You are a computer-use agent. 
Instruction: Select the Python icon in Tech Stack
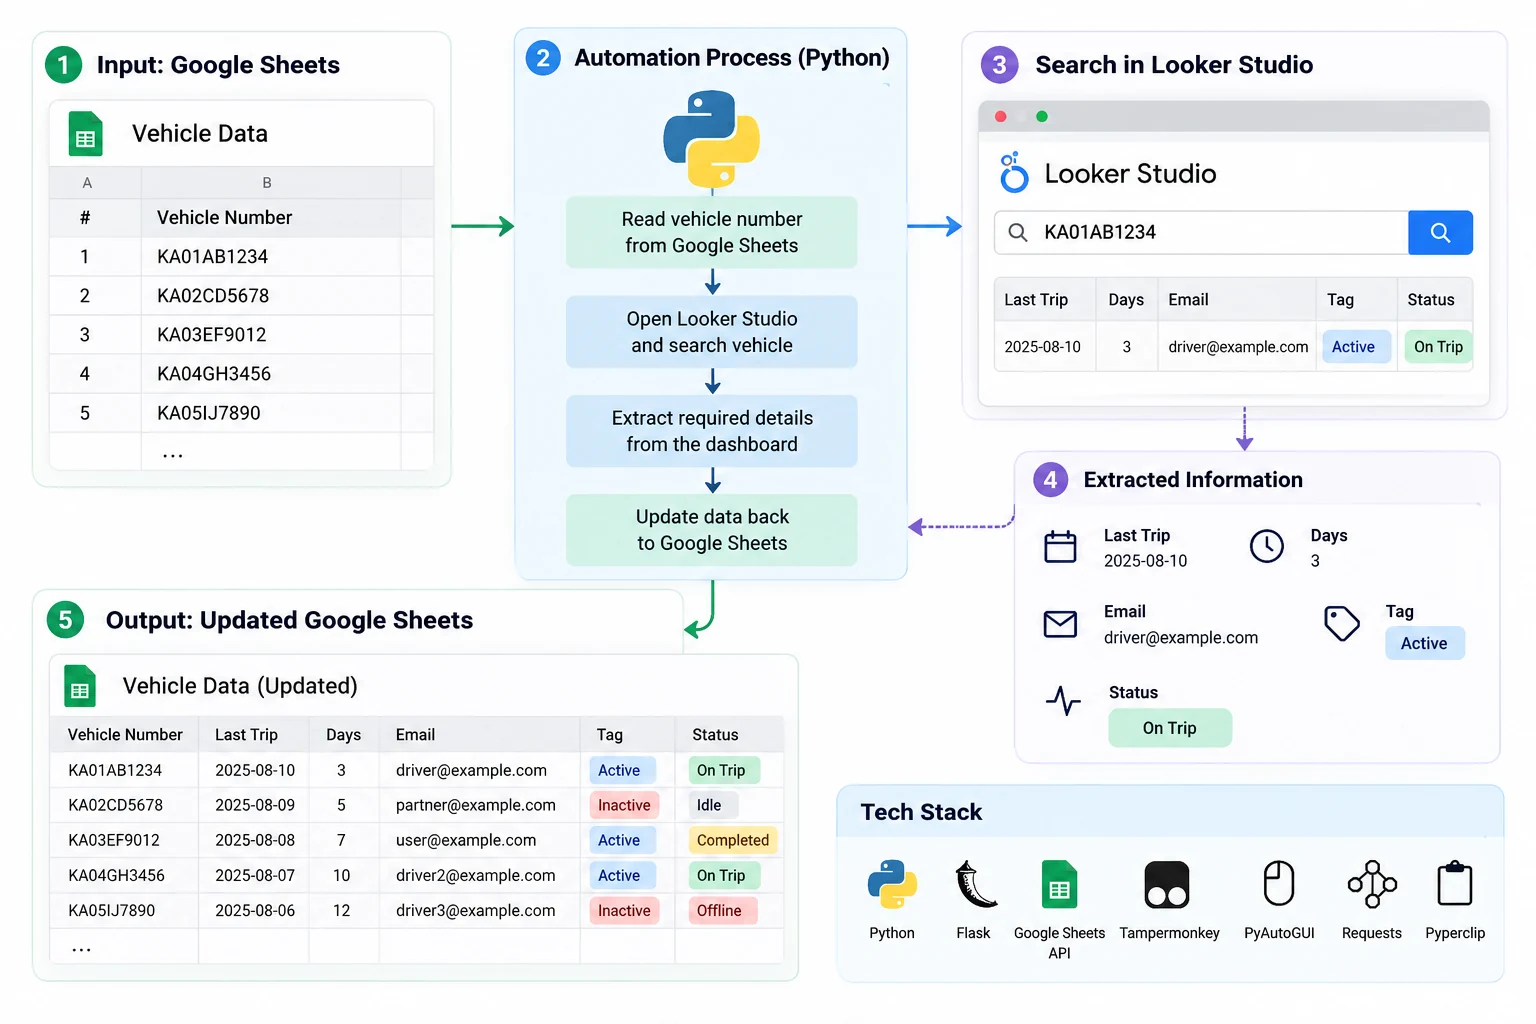click(892, 884)
